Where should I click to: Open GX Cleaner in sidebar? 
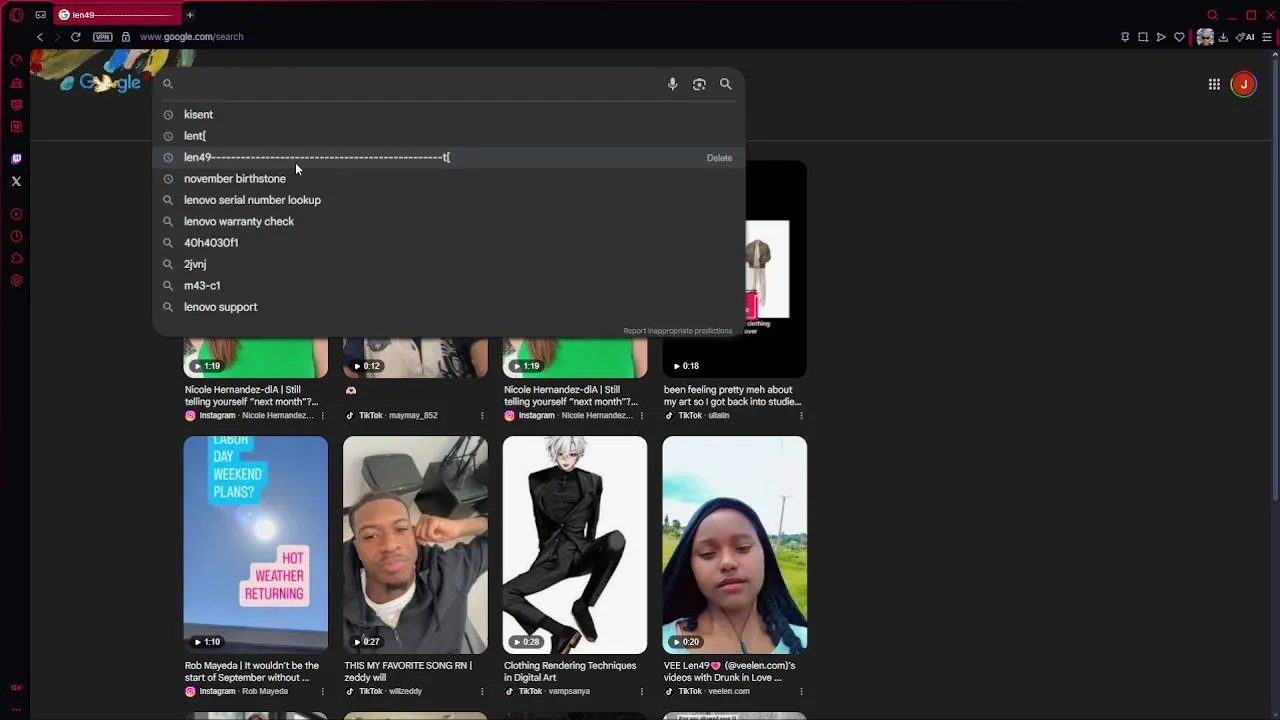(16, 83)
